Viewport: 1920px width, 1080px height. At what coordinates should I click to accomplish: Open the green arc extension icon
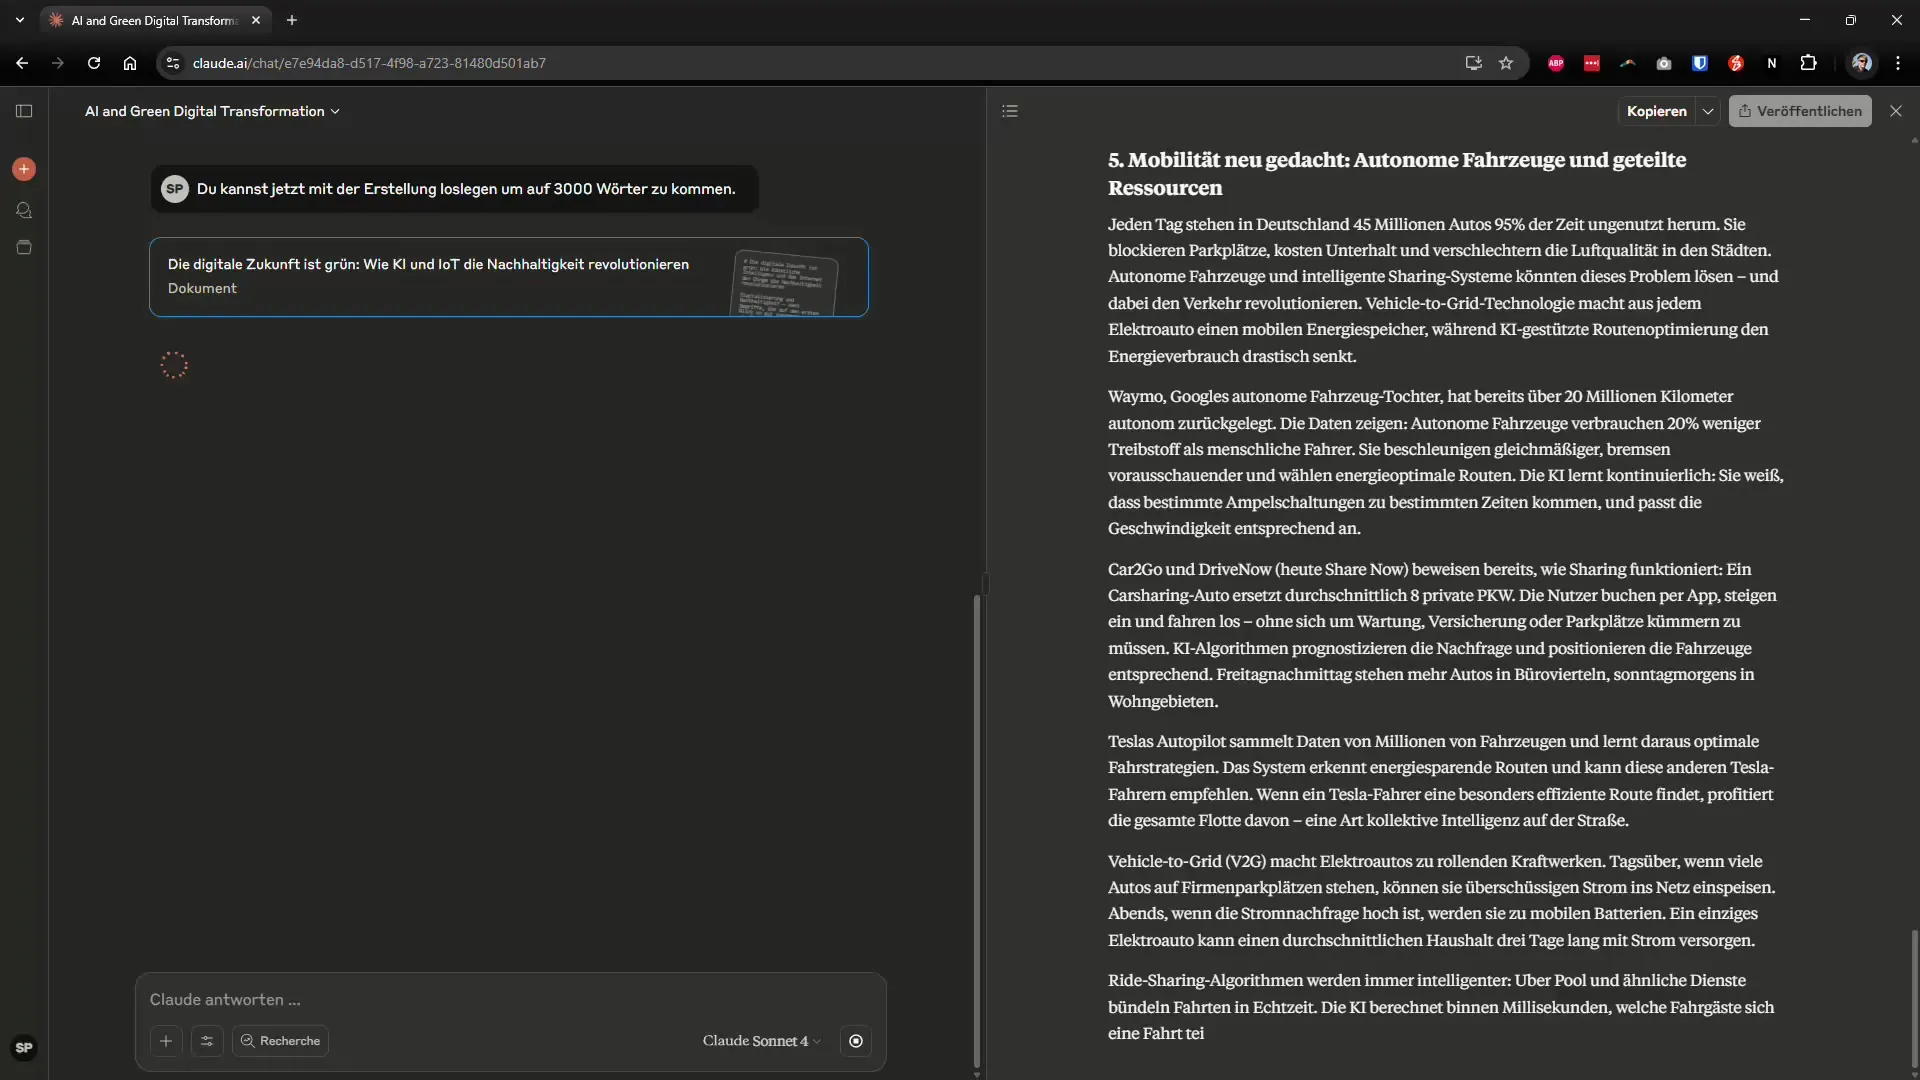(1628, 63)
